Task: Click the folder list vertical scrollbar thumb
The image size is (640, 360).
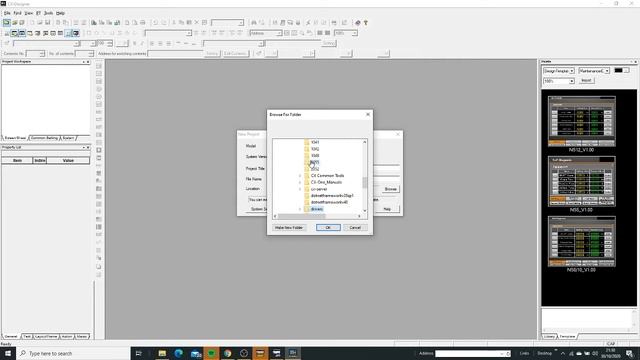Action: pos(364,182)
